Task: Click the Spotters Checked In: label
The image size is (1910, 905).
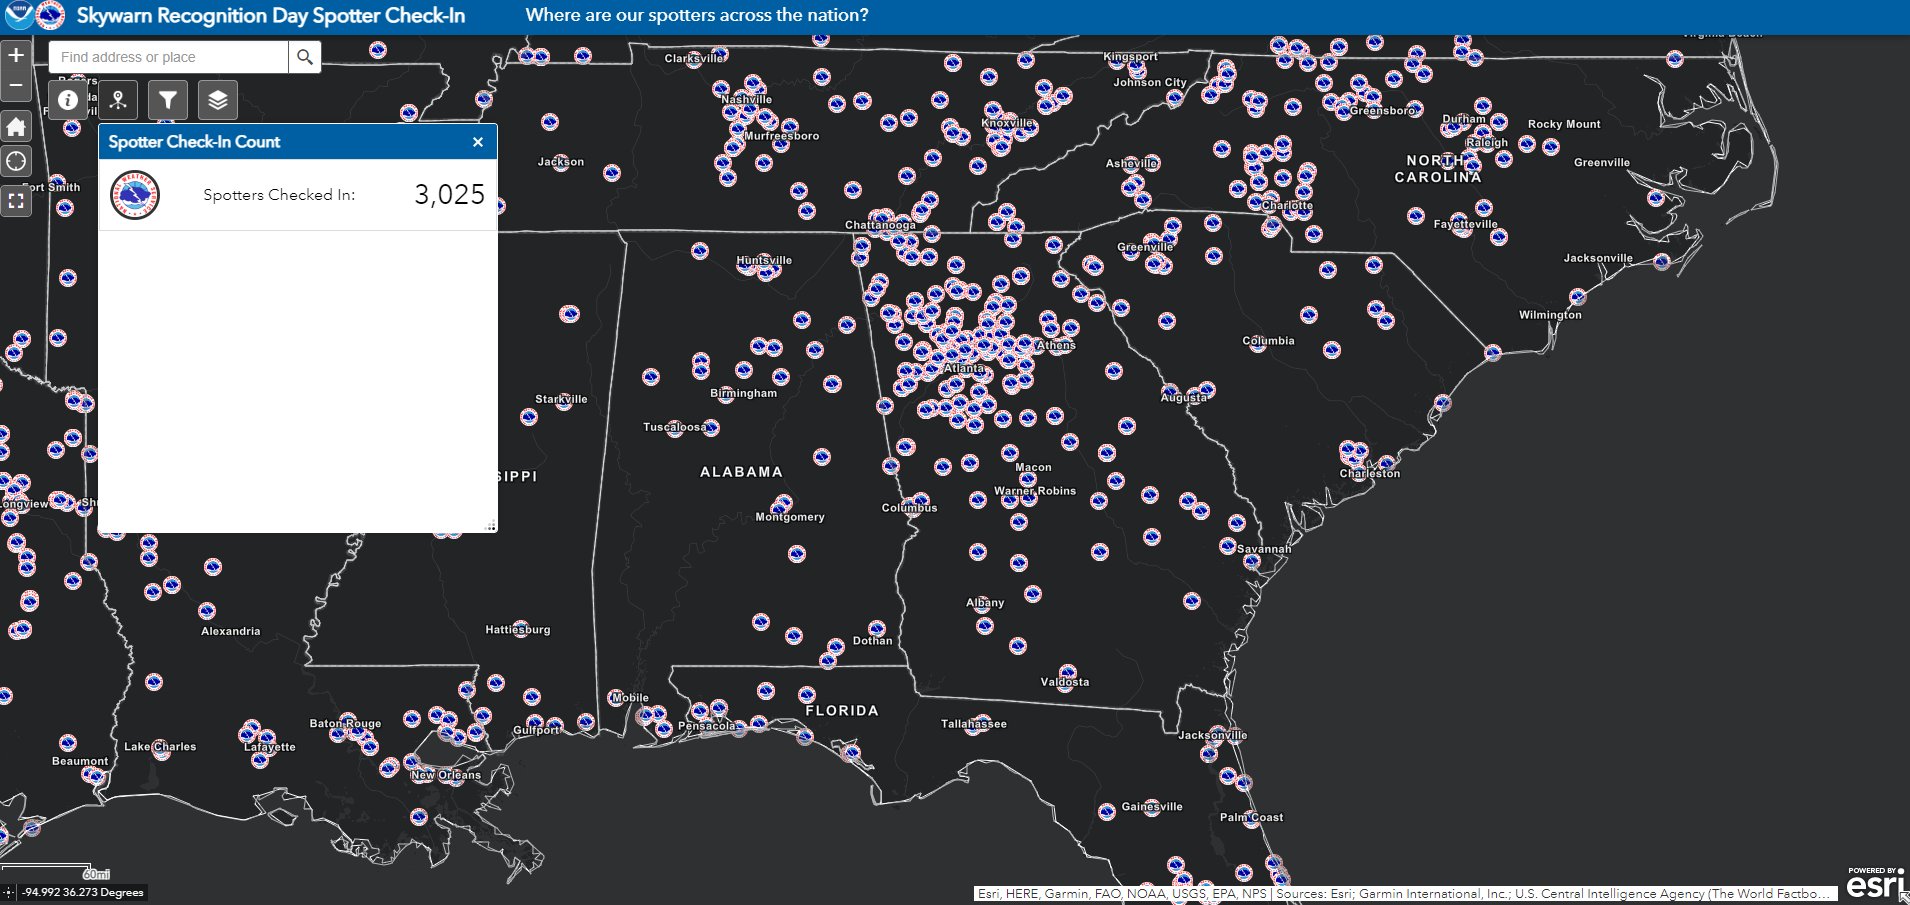Action: coord(279,195)
